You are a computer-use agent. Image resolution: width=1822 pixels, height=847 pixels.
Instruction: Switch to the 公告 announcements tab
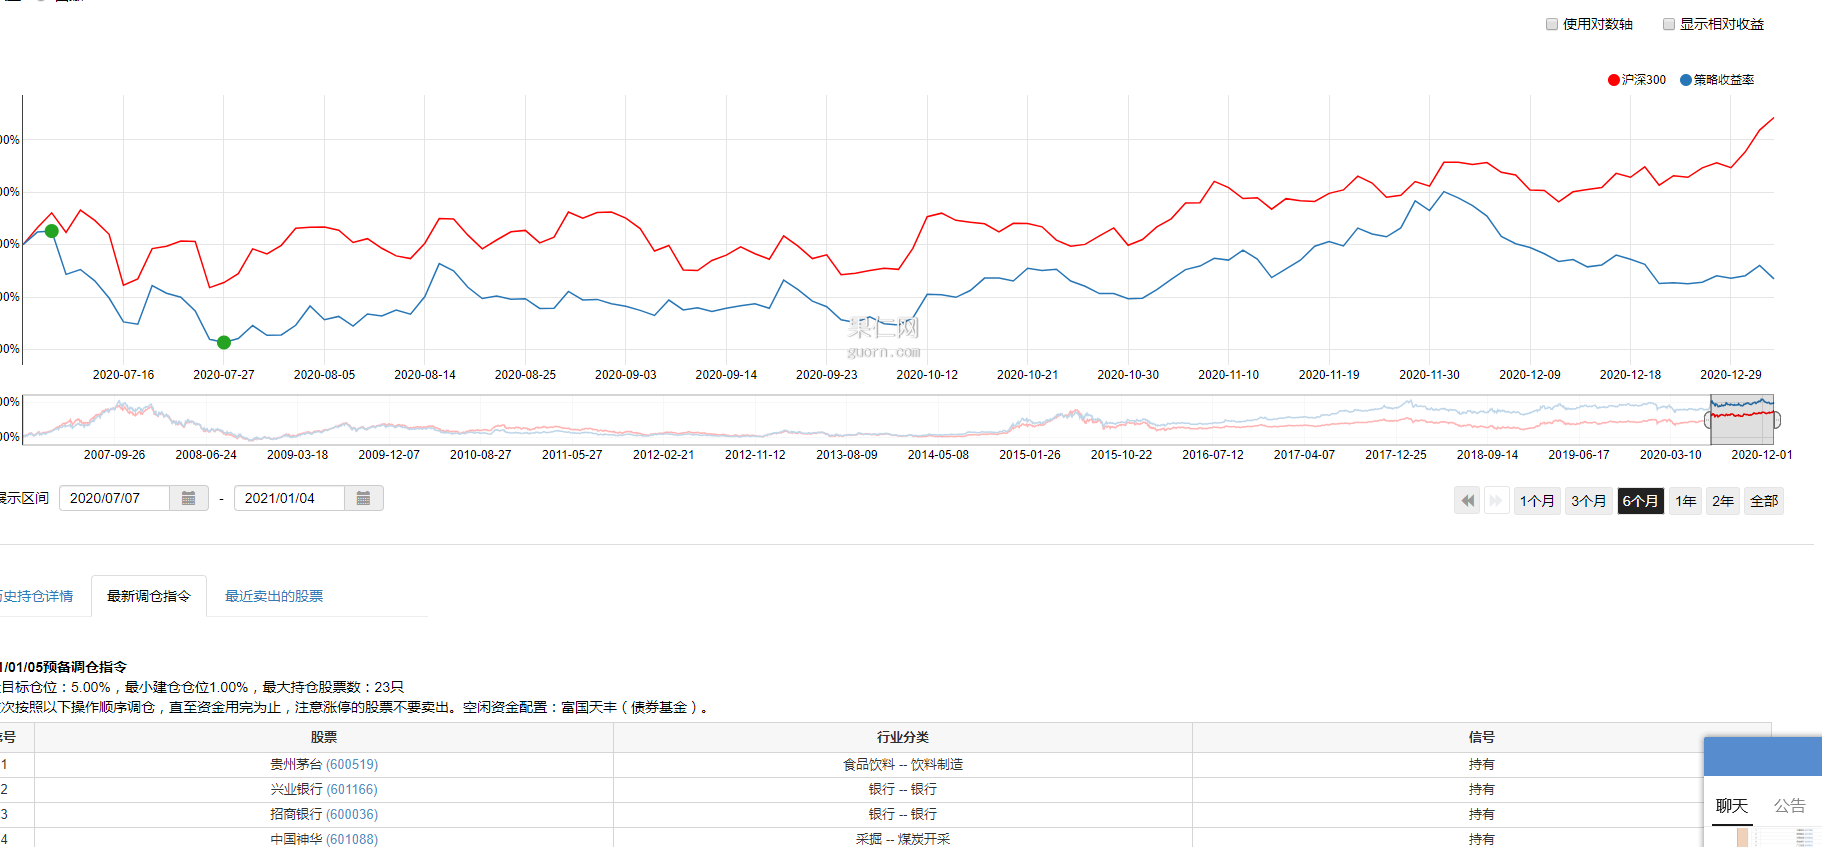point(1790,806)
